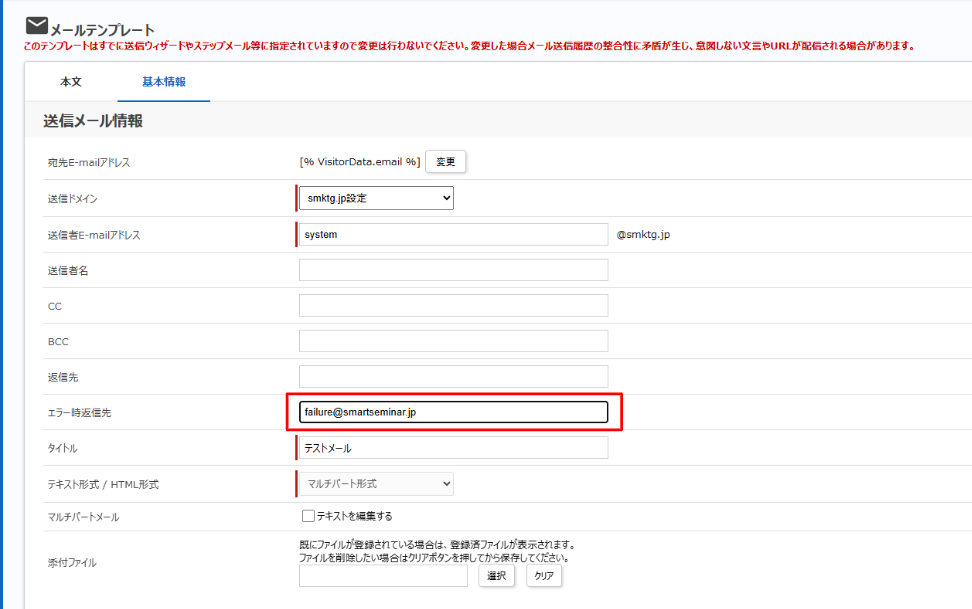Toggle the テキストを編集する checkbox
This screenshot has height=609, width=972.
click(308, 516)
